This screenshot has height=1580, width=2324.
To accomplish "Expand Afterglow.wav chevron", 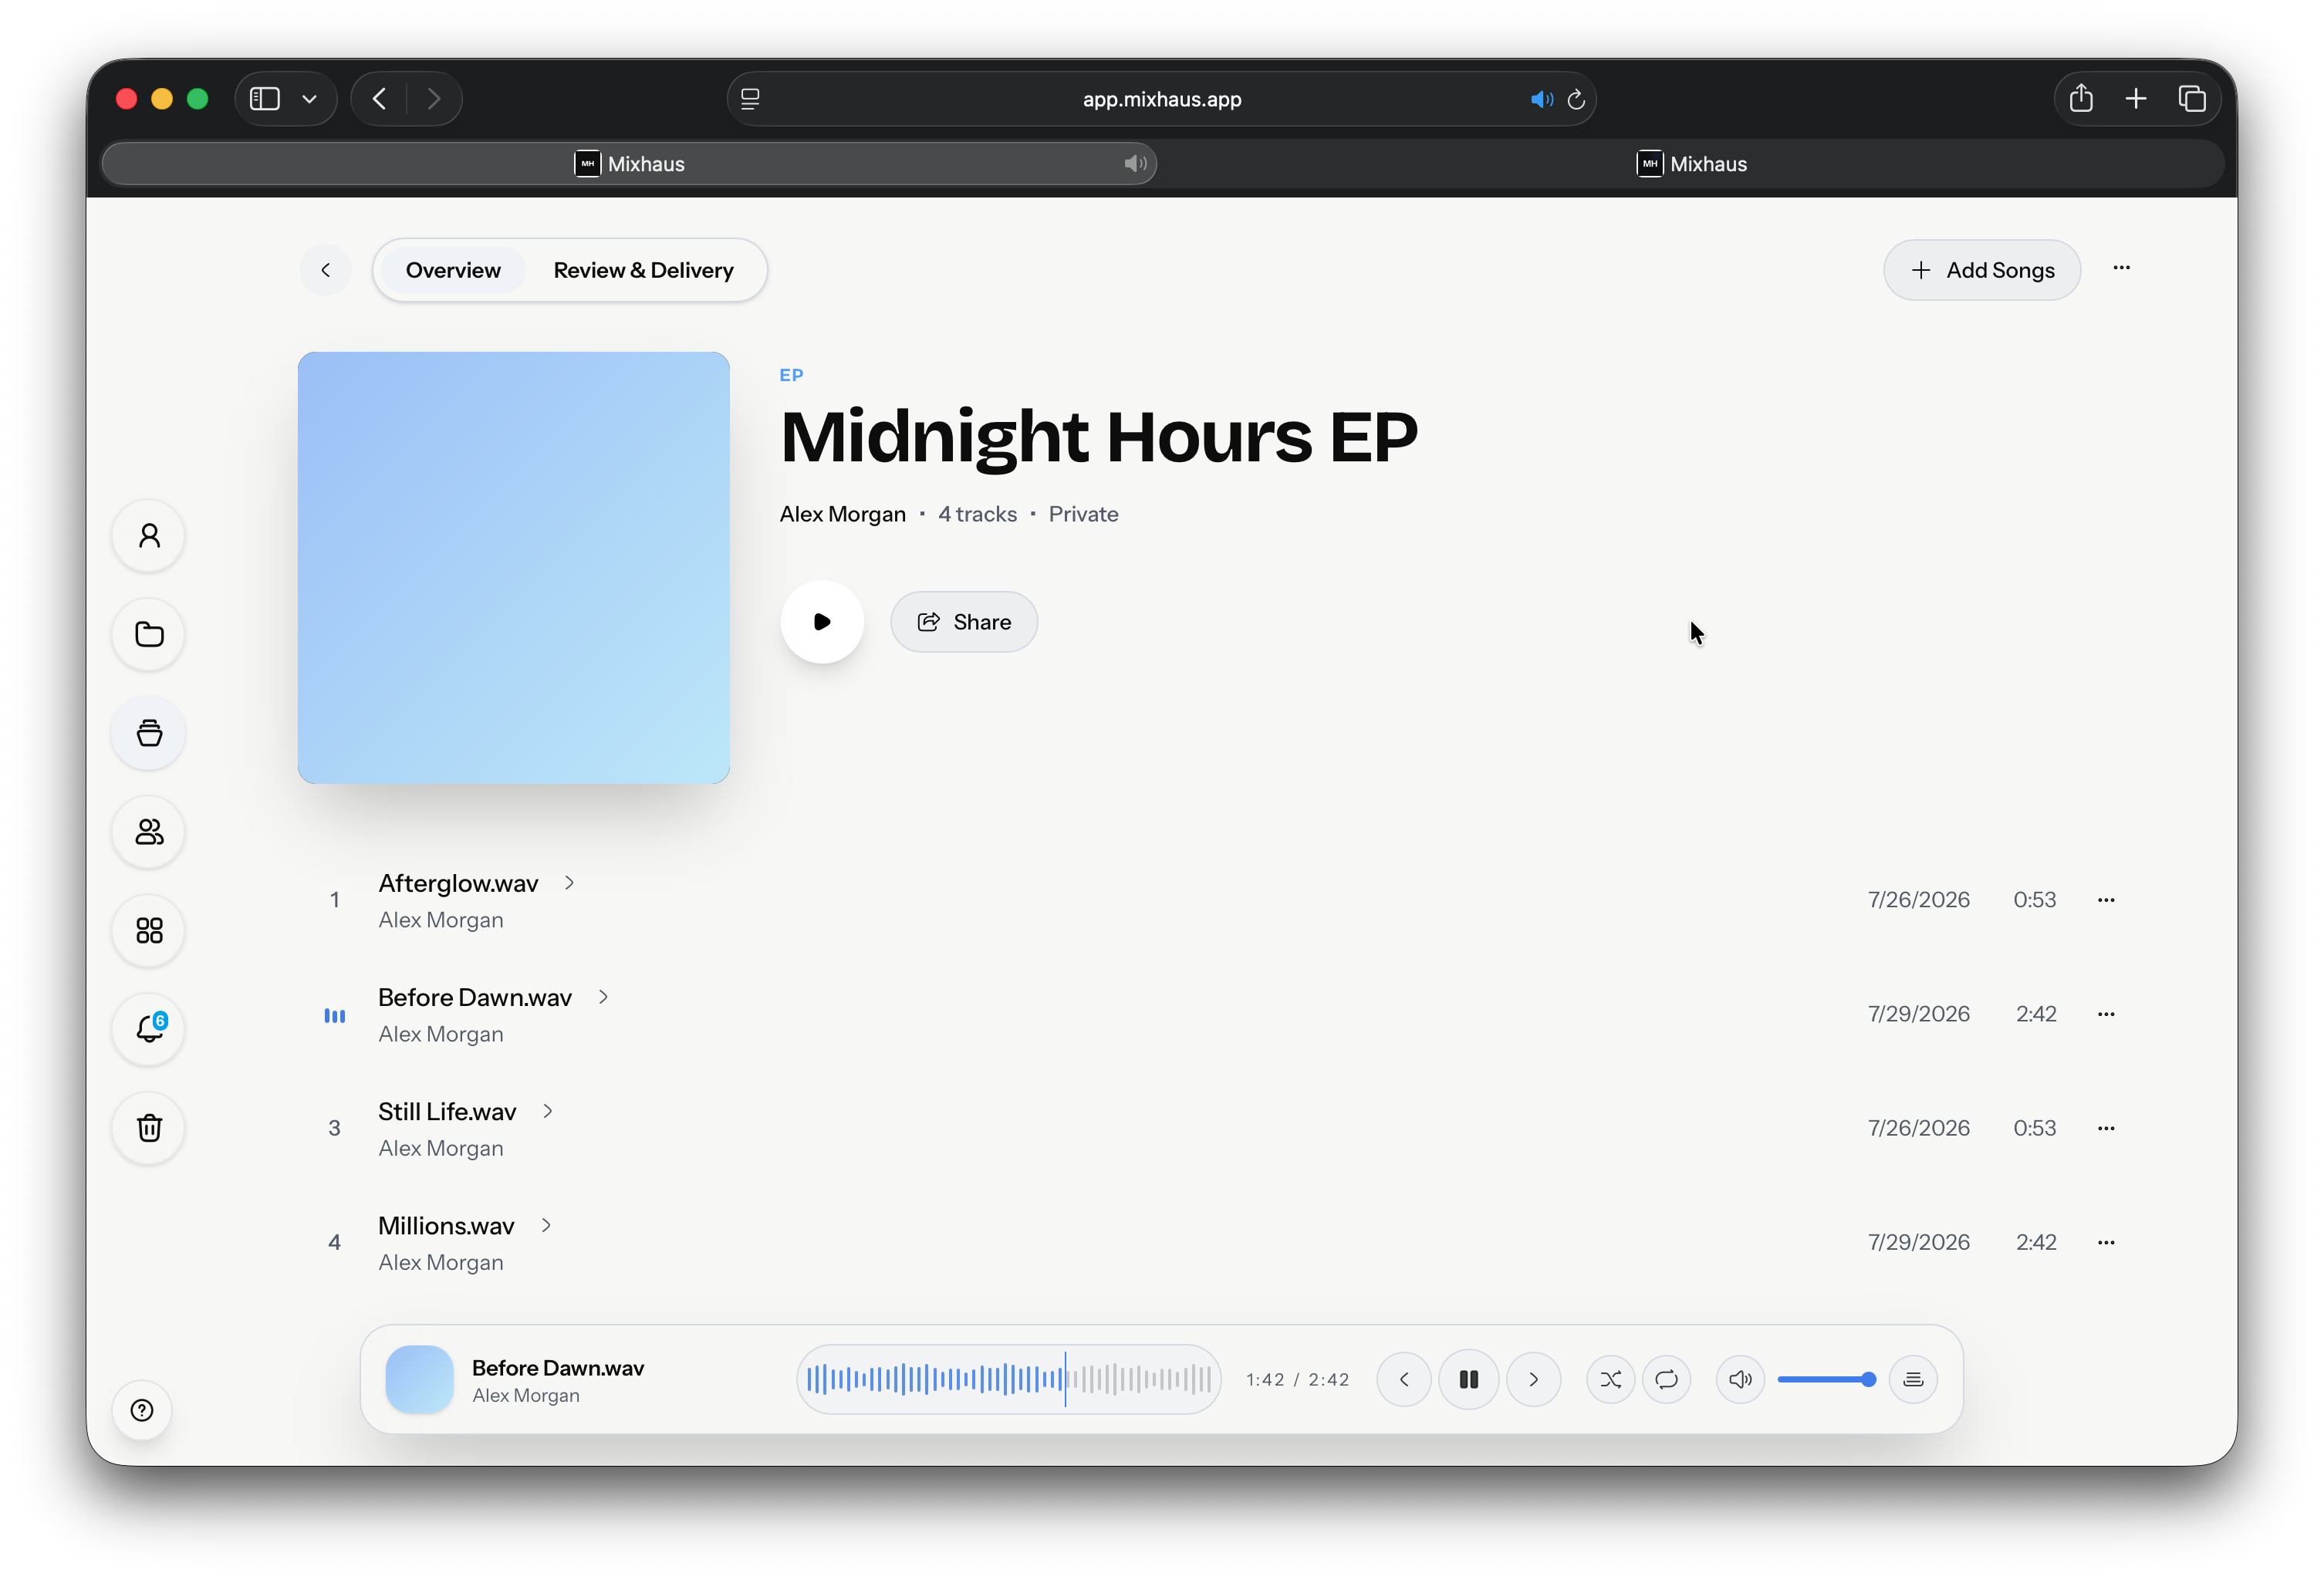I will click(x=569, y=882).
